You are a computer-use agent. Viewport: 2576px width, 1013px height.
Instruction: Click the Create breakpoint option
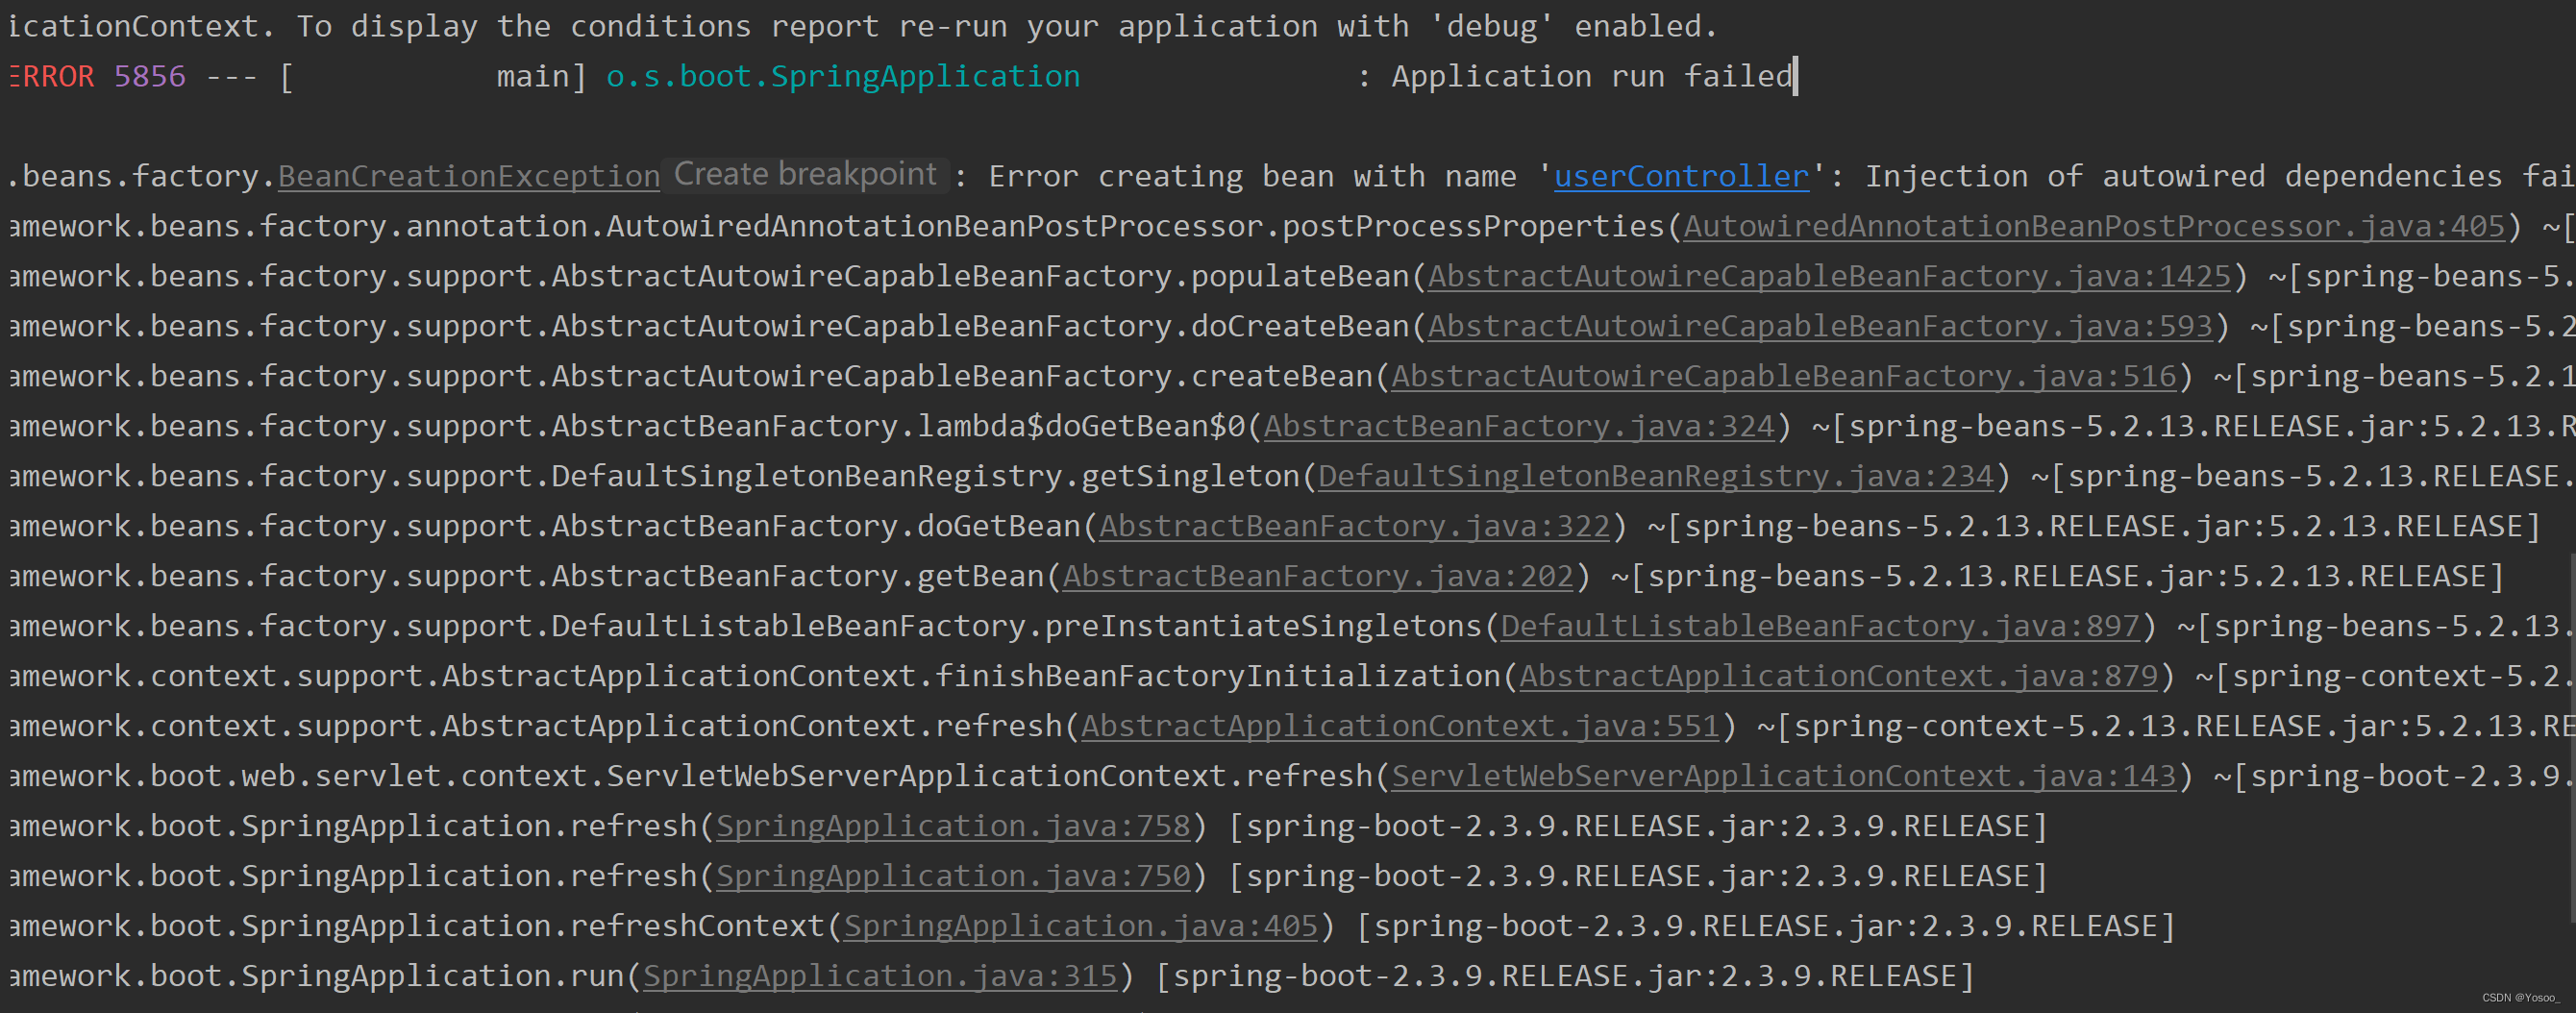(x=806, y=175)
